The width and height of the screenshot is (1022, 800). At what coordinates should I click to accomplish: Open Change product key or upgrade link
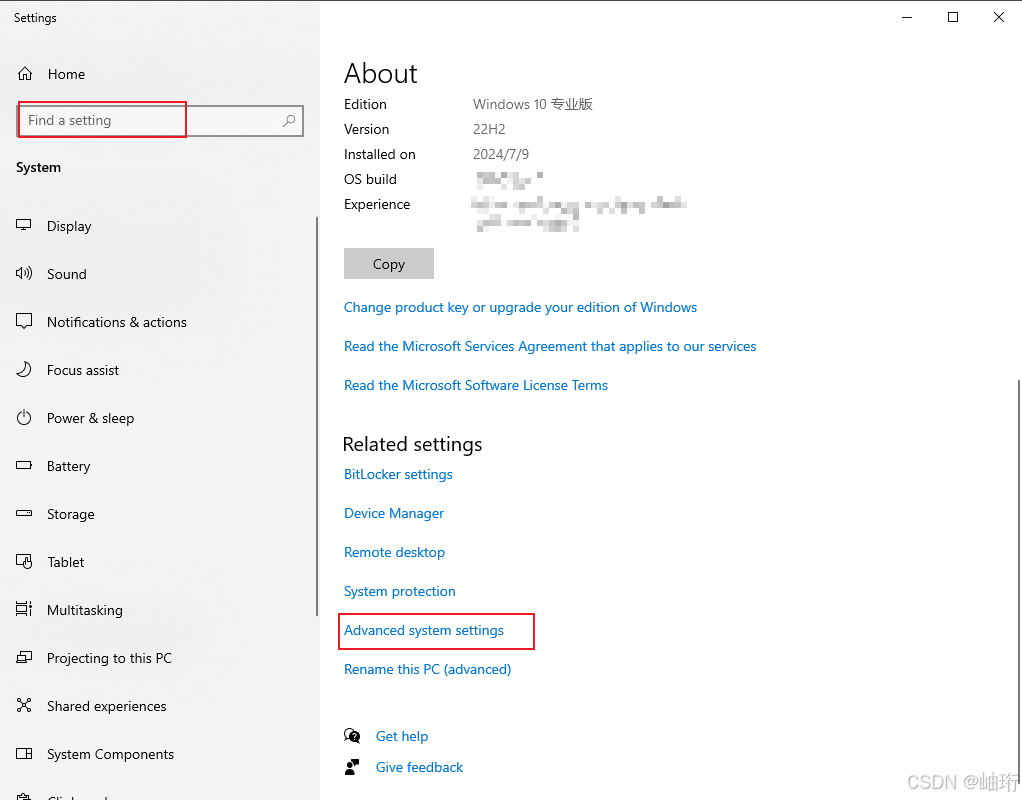[x=520, y=307]
